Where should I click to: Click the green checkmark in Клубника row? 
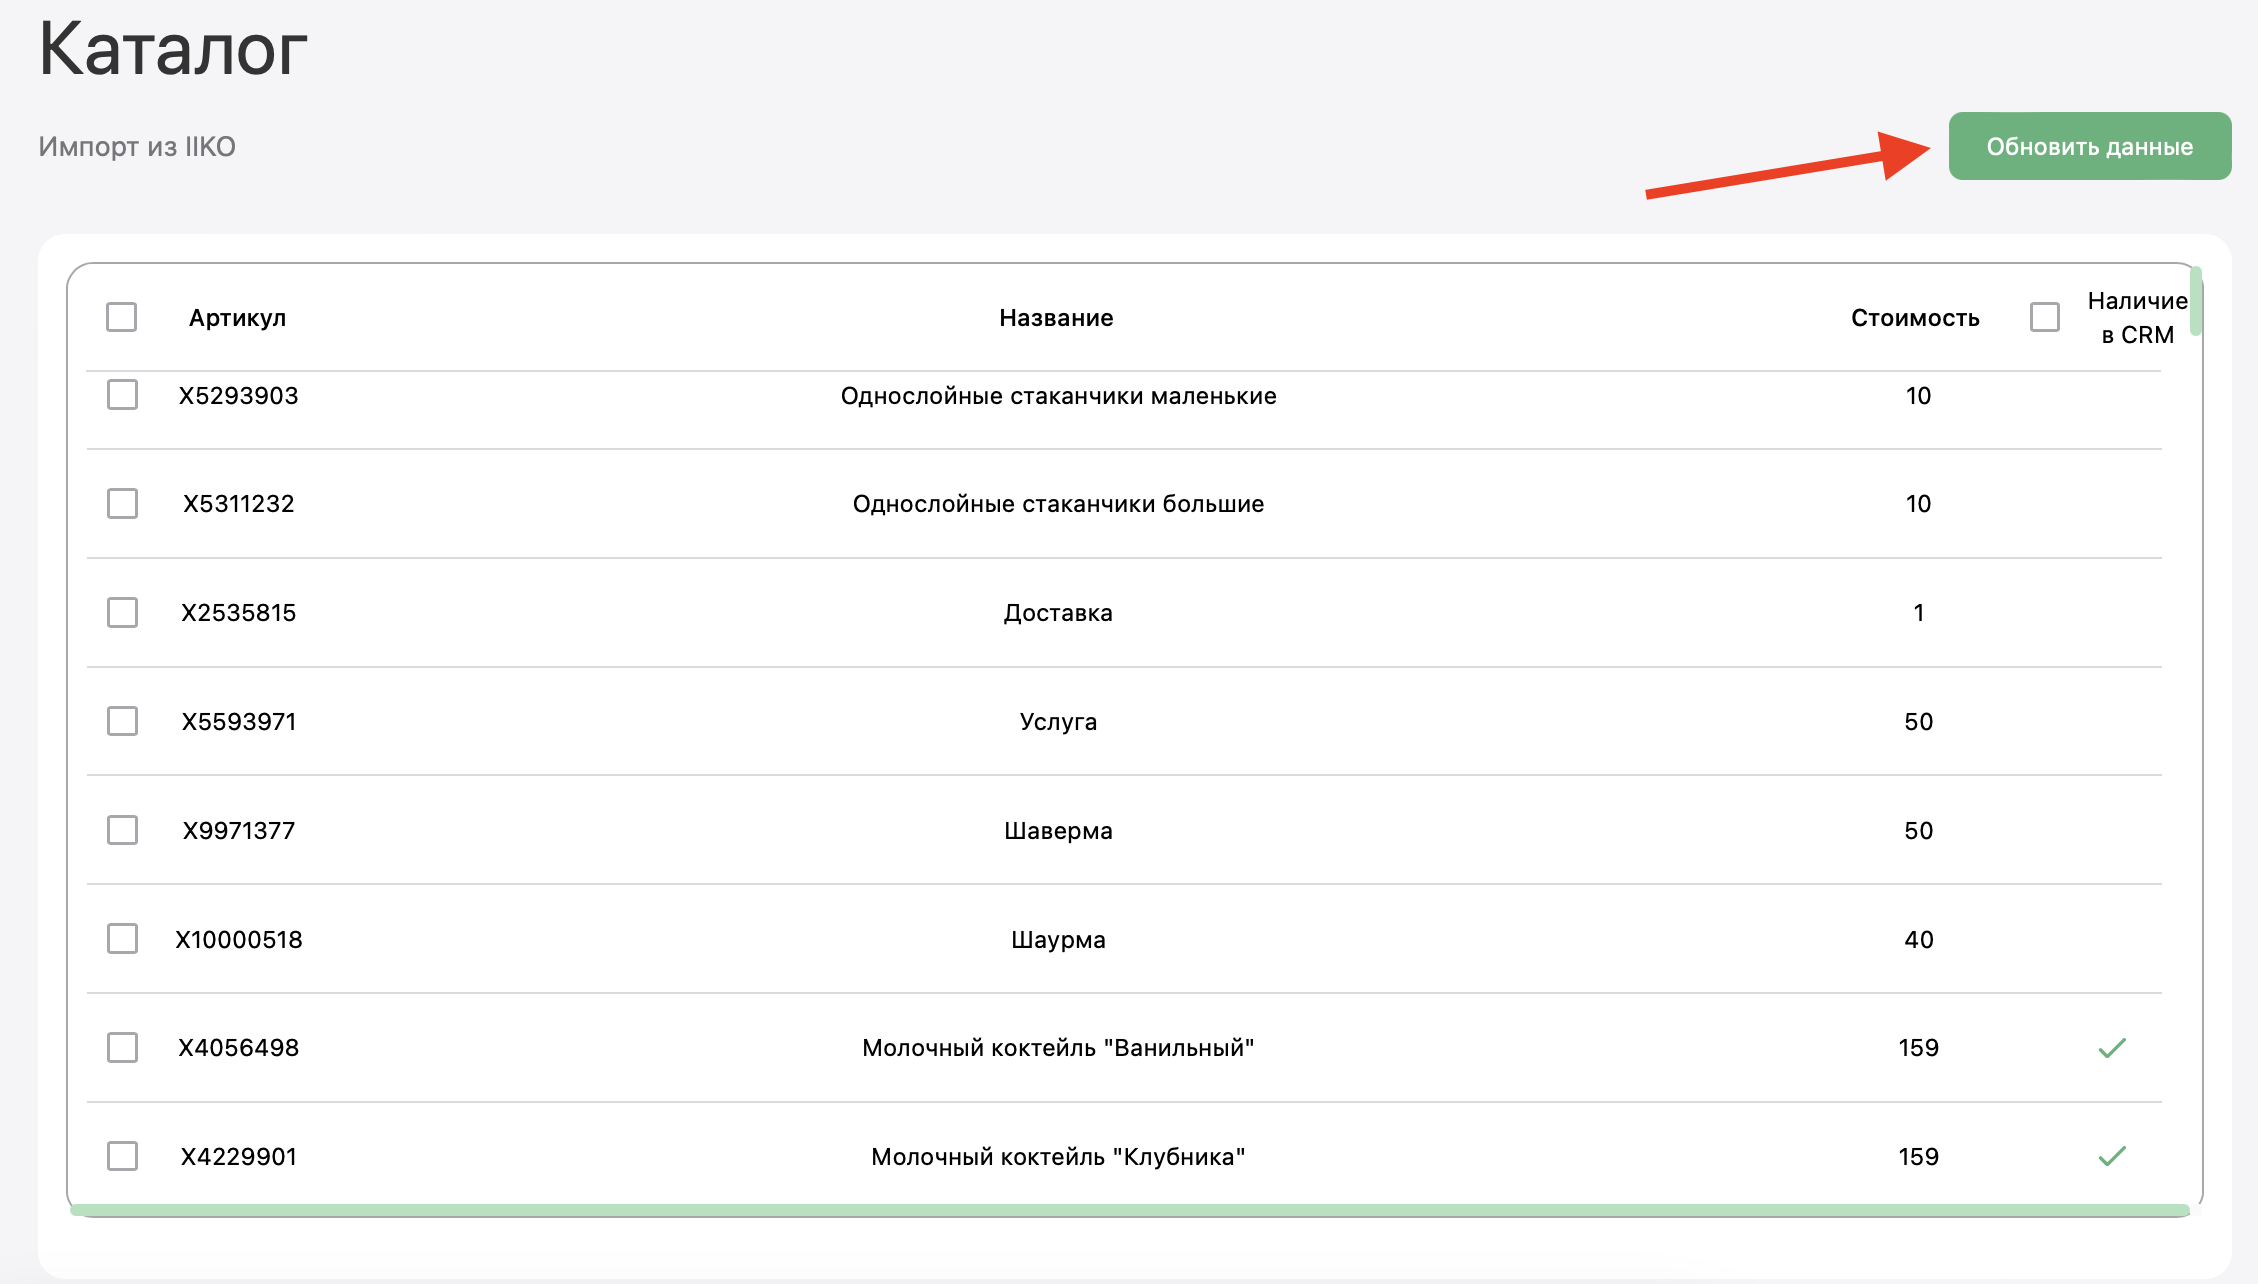pos(2111,1156)
